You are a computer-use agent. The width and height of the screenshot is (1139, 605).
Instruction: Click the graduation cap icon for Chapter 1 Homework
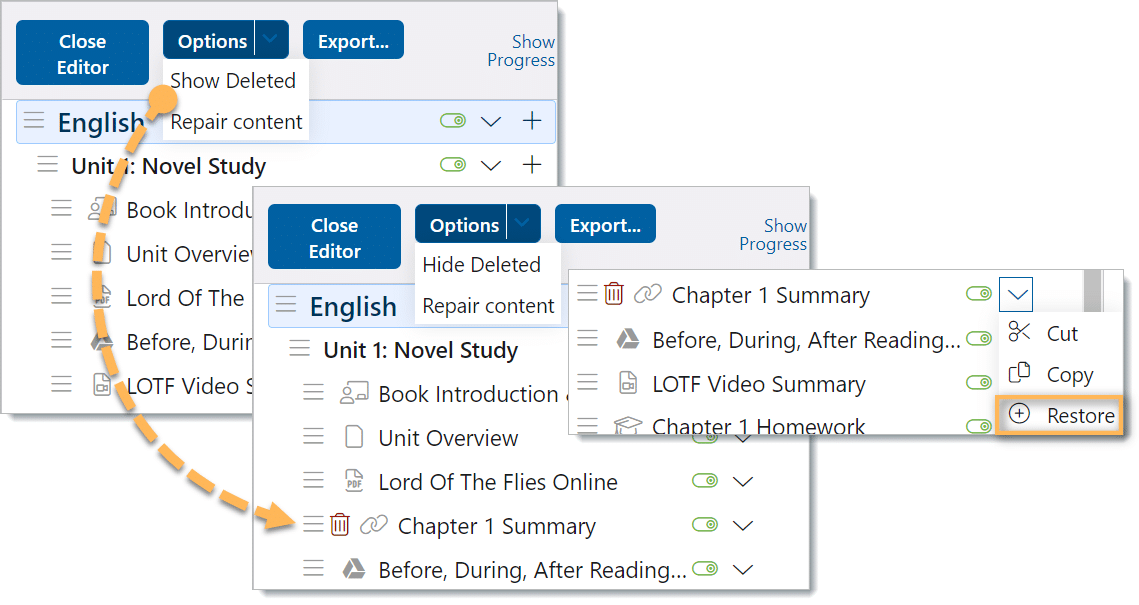coord(626,427)
